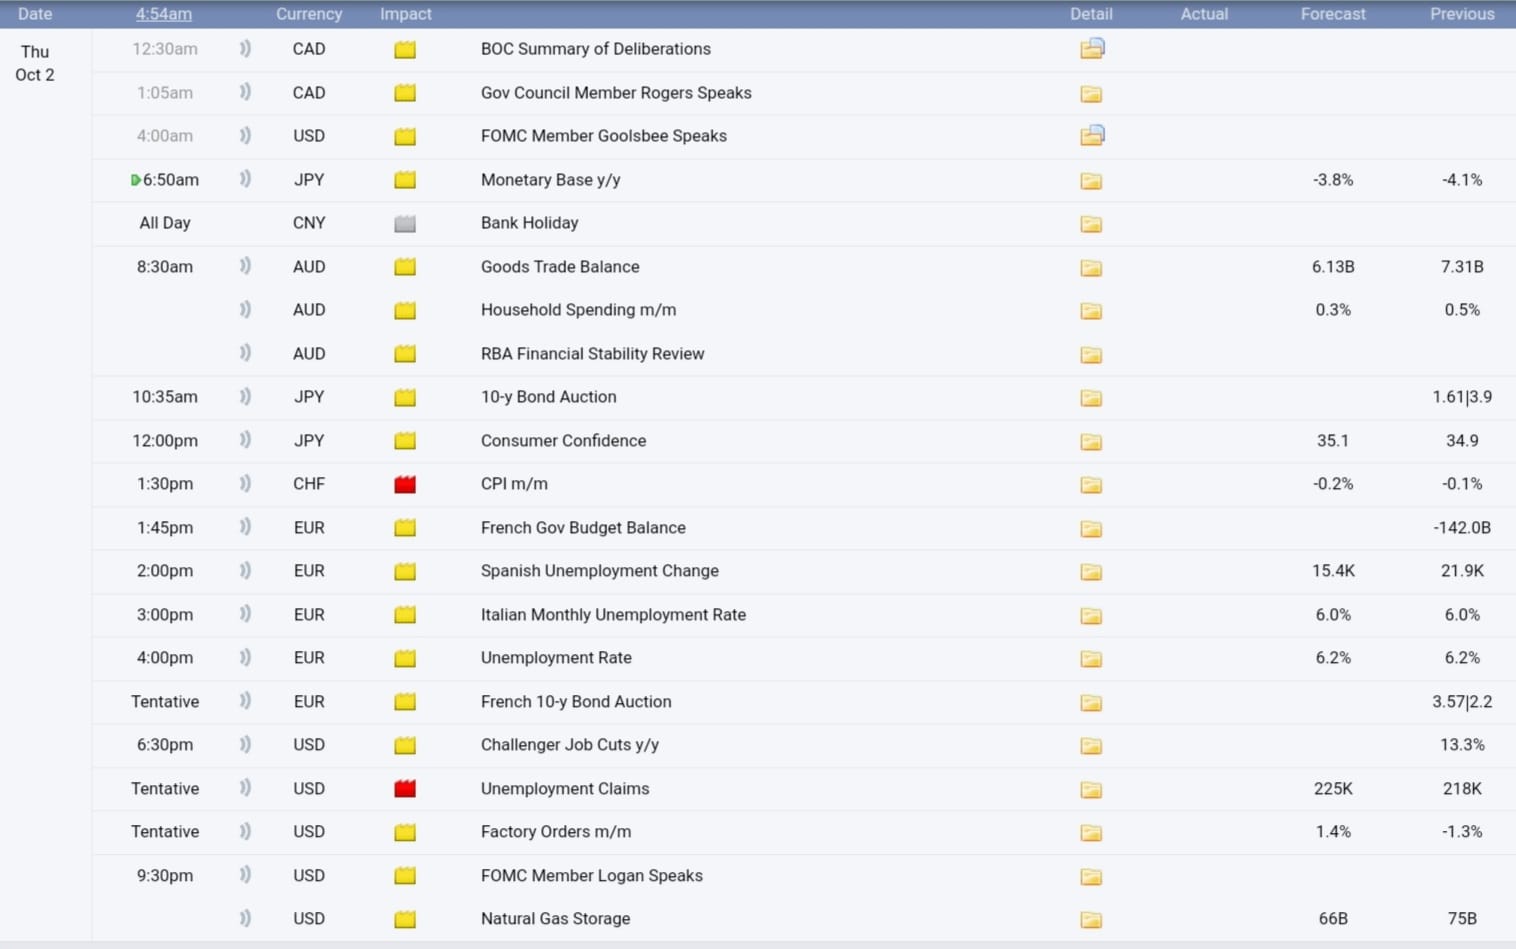Open detail folder for CPI m/m
The width and height of the screenshot is (1516, 949).
(x=1091, y=485)
